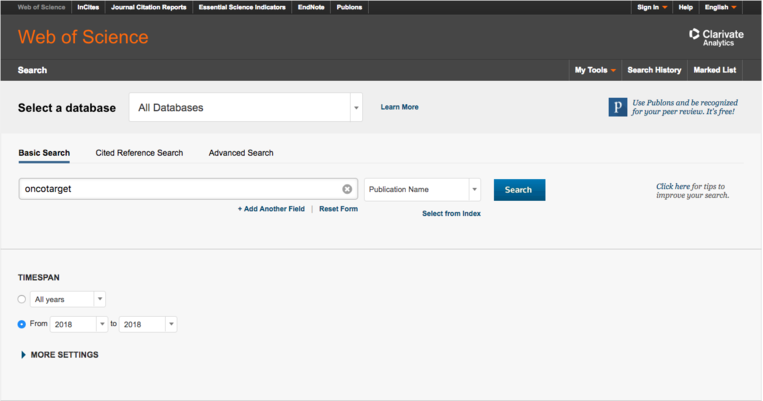Click Learn More link
The height and width of the screenshot is (401, 763).
point(400,107)
